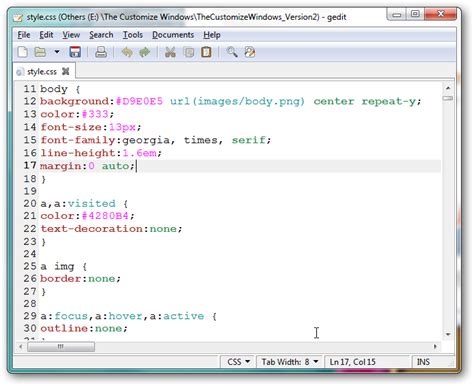The height and width of the screenshot is (386, 474).
Task: Click the INS mode indicator
Action: [423, 362]
